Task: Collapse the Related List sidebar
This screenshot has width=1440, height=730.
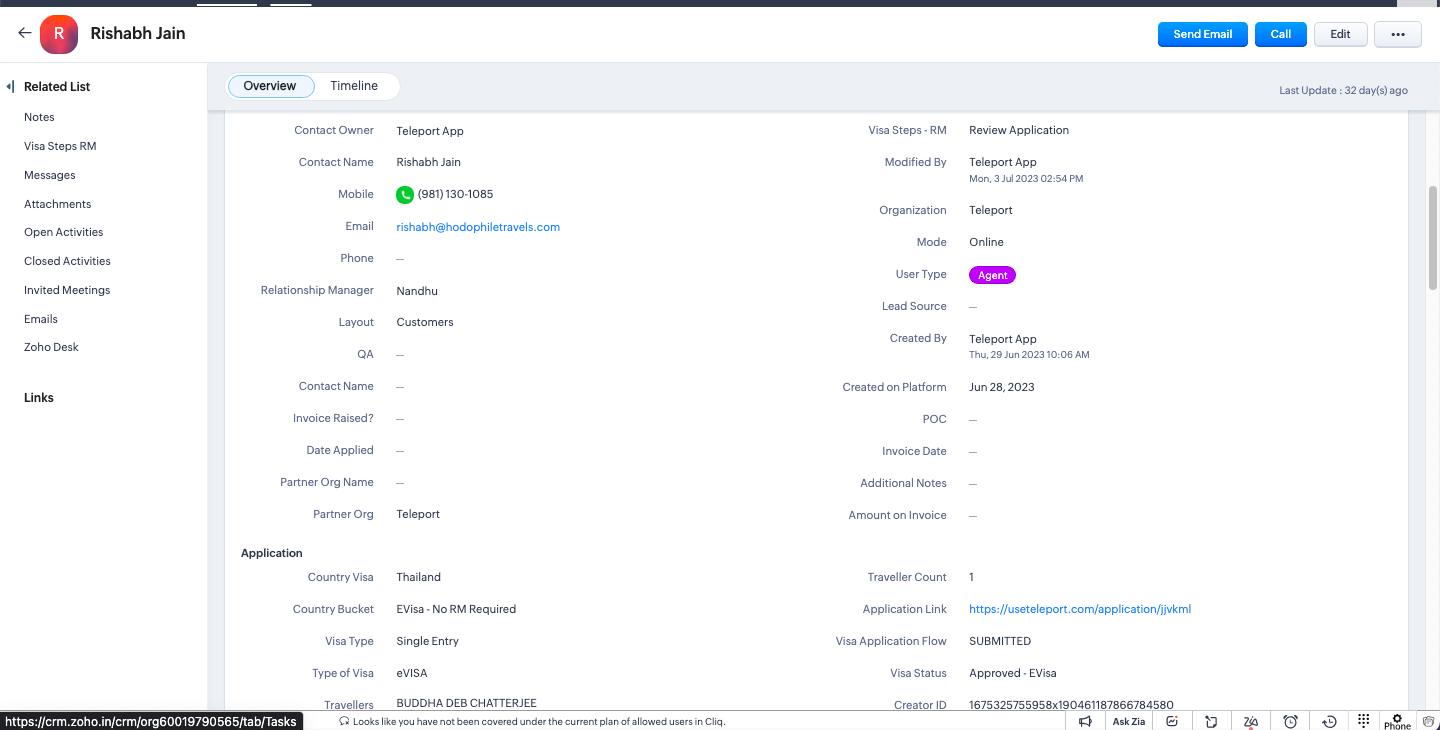Action: pyautogui.click(x=10, y=87)
